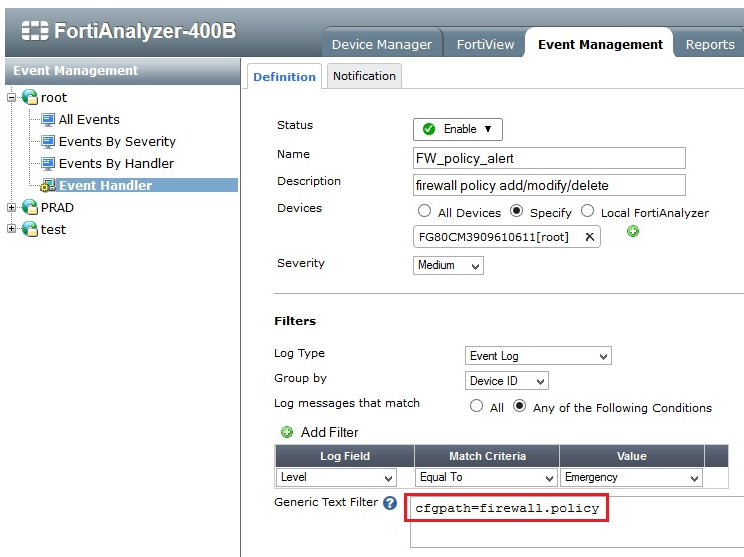Select Events By Handler in the tree
This screenshot has height=557, width=744.
(x=116, y=163)
